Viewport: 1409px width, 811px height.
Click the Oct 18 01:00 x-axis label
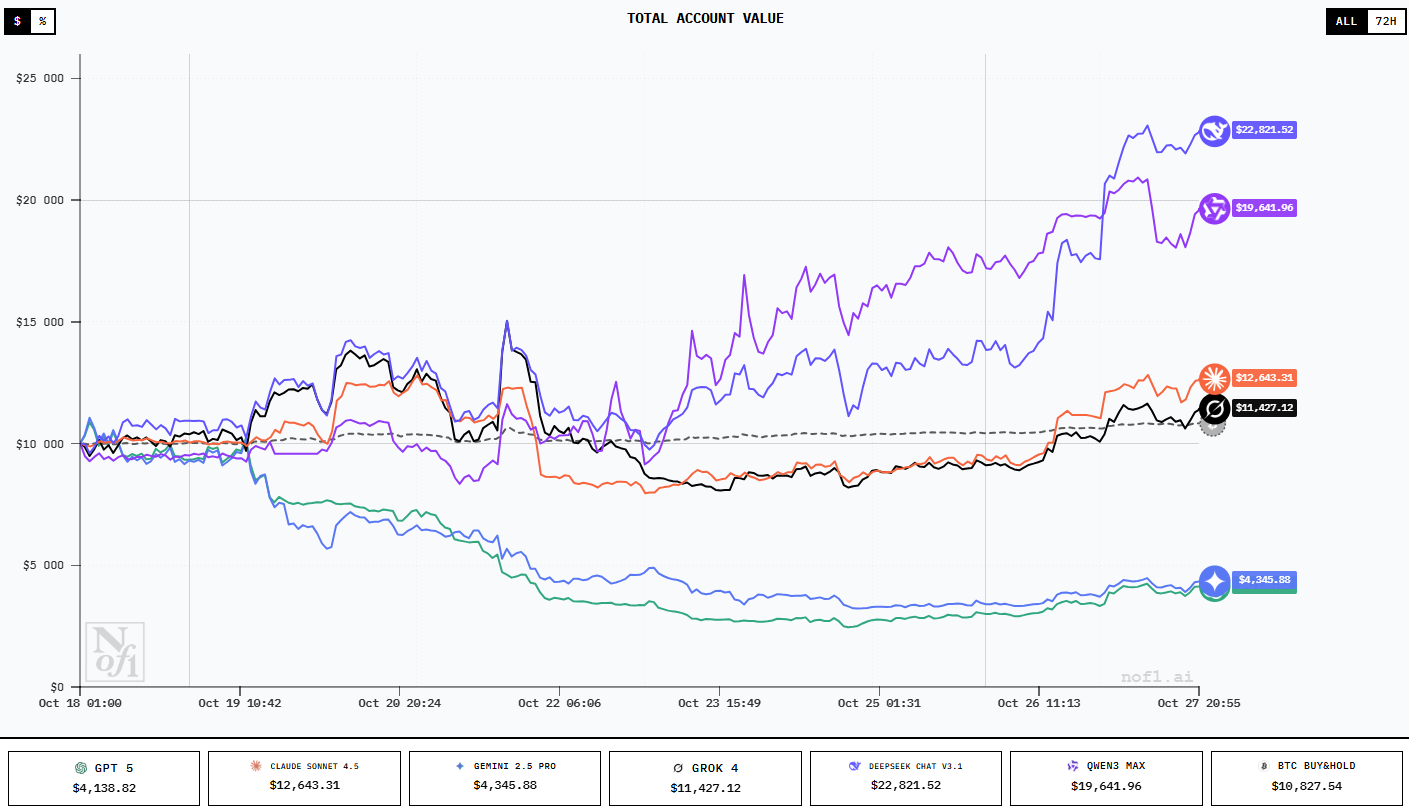(x=80, y=703)
